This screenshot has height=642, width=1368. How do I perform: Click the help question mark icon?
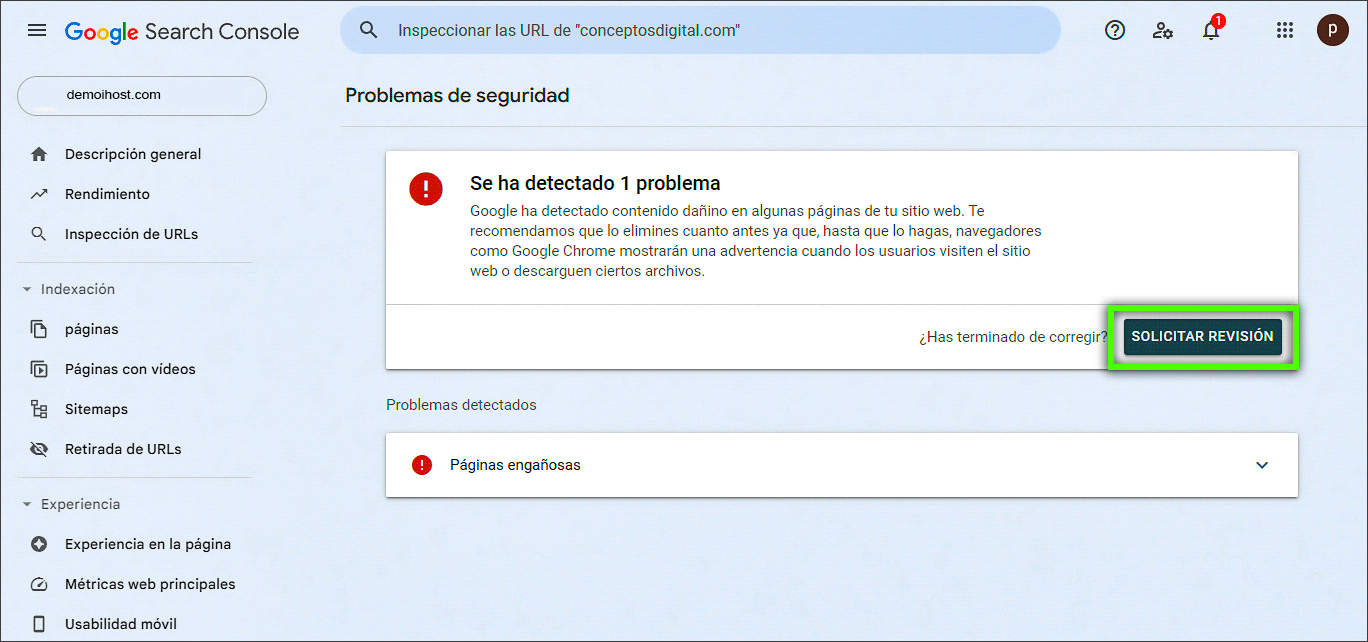point(1115,31)
